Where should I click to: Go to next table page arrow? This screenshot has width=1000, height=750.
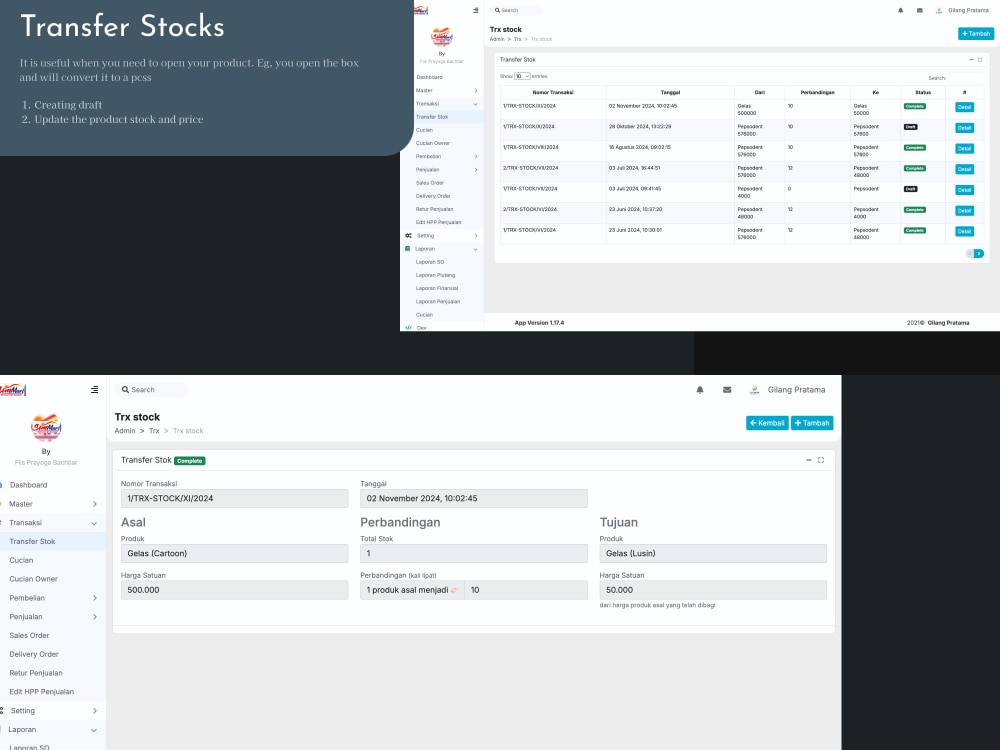pos(979,254)
